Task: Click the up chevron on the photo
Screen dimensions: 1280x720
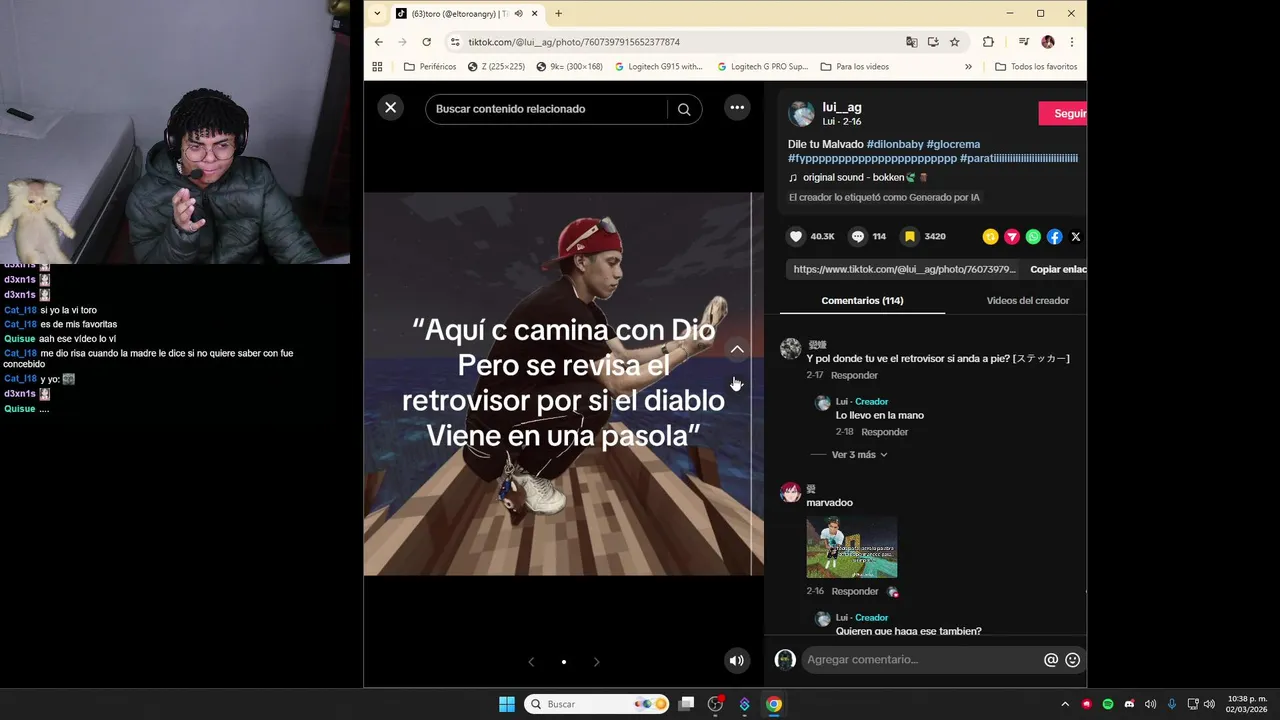Action: tap(737, 349)
